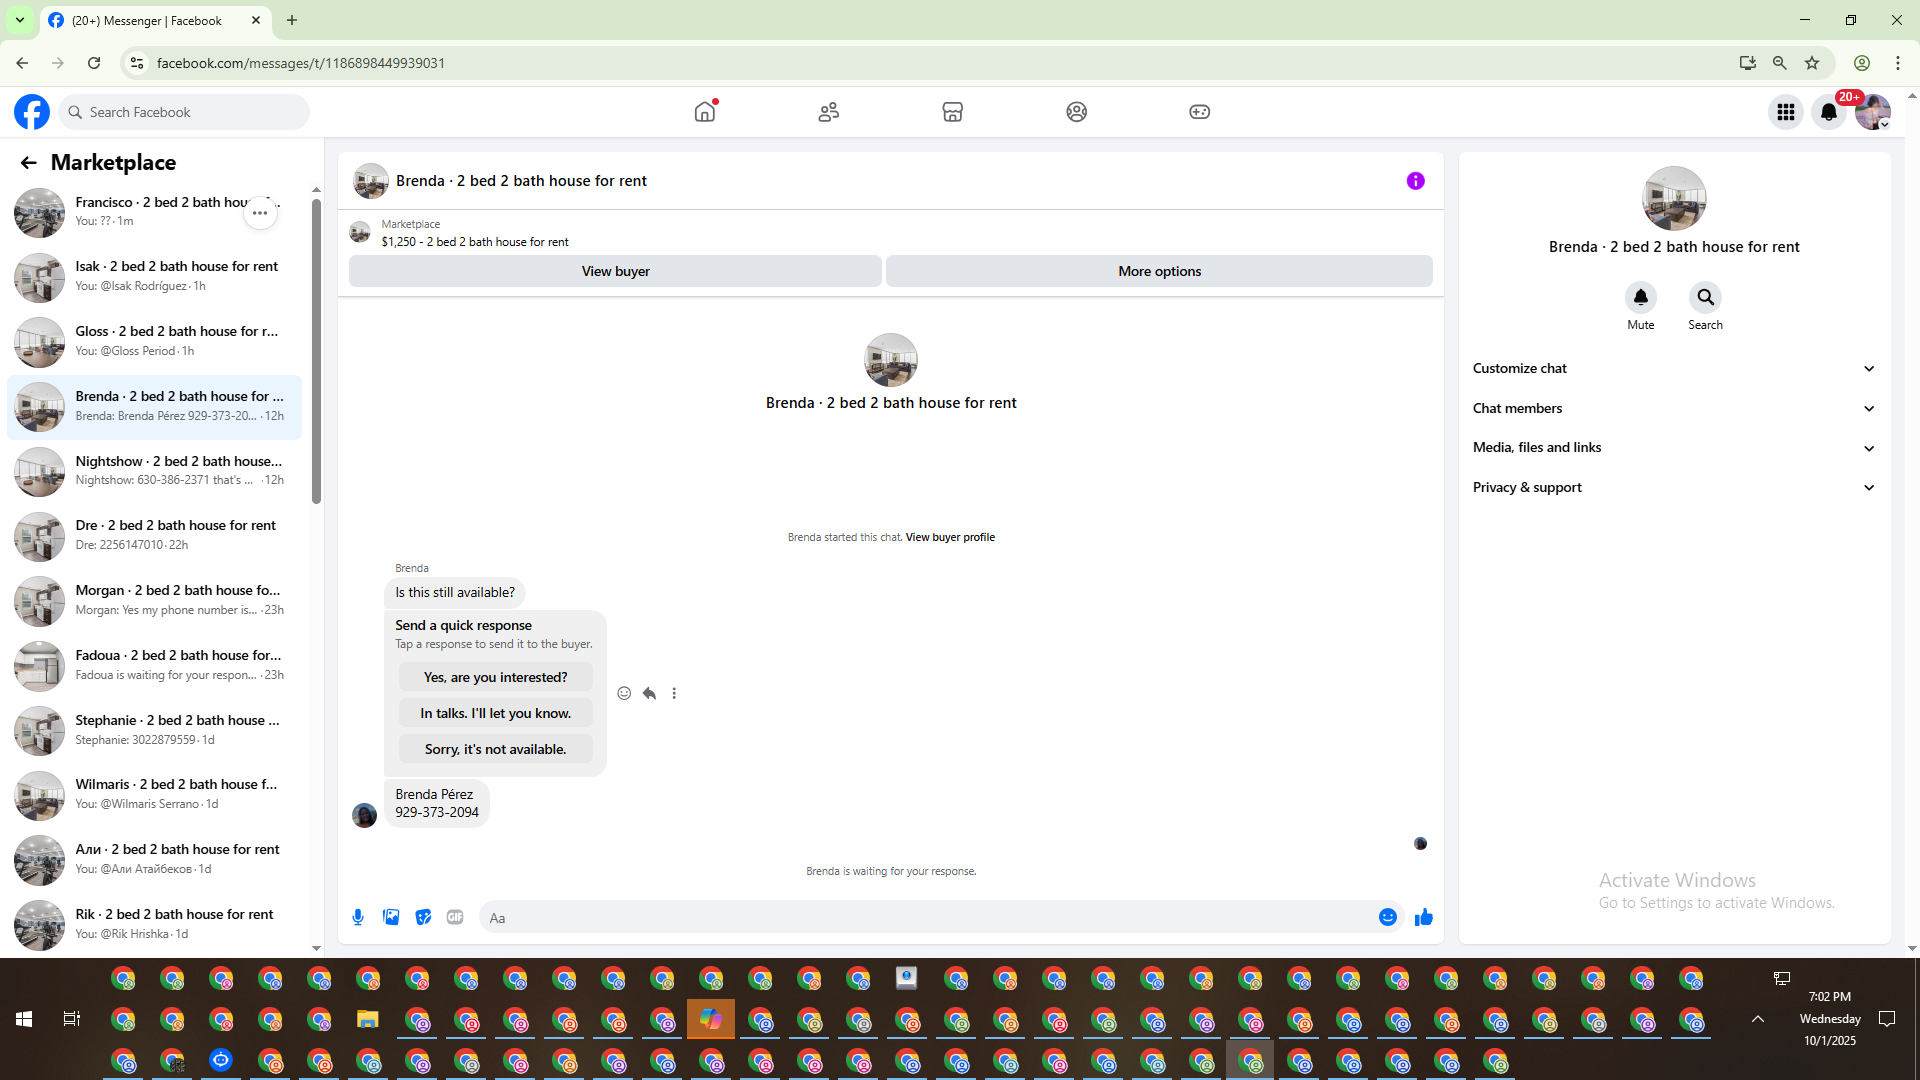Open the Facebook menu grid icon

pyautogui.click(x=1786, y=112)
